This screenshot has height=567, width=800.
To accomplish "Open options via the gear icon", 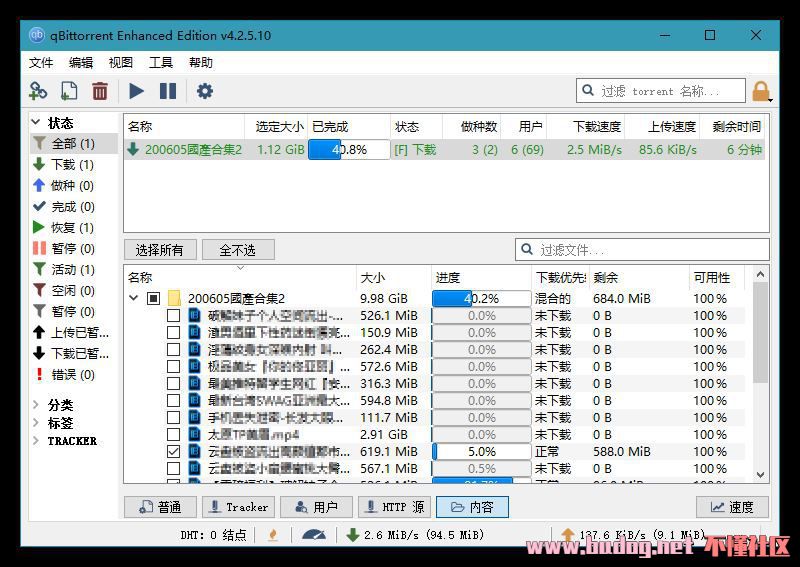I will coord(205,91).
